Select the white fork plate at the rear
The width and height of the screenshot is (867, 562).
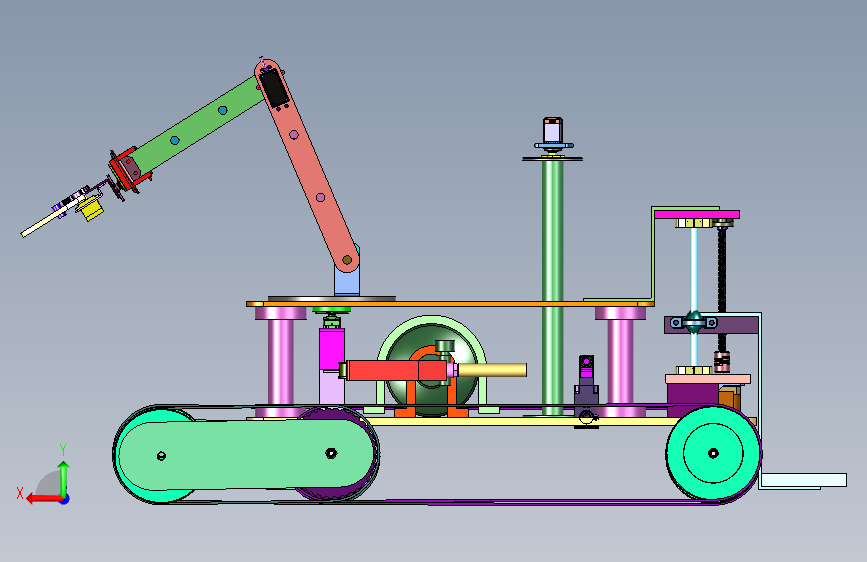tap(803, 480)
